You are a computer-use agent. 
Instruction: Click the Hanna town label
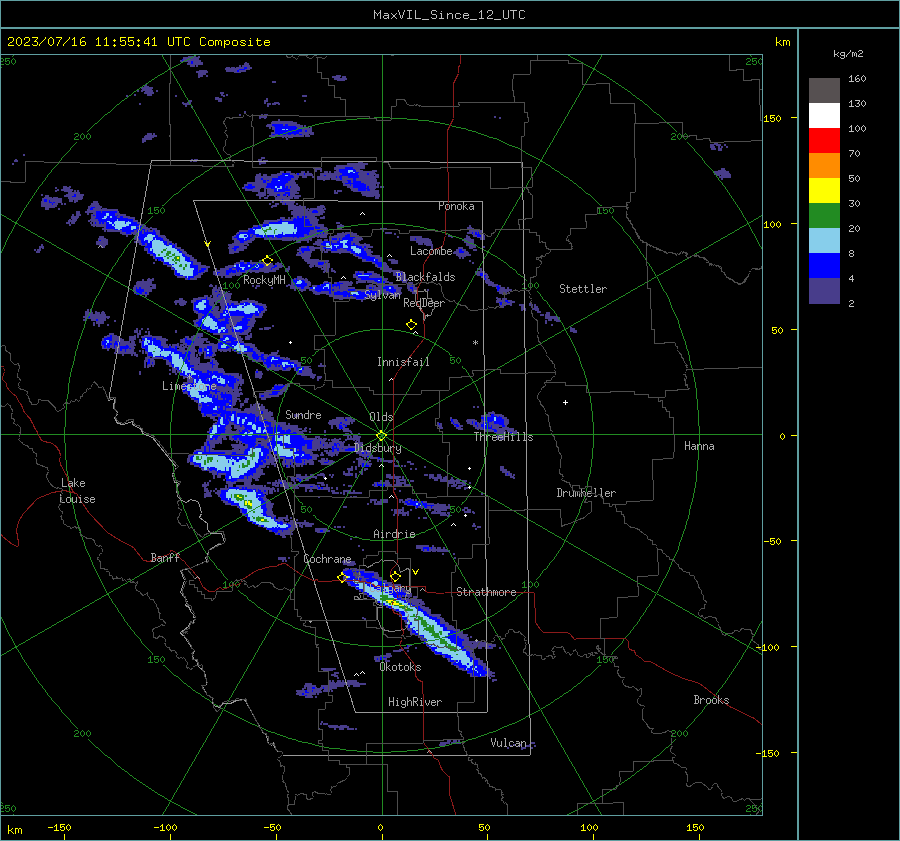point(699,446)
